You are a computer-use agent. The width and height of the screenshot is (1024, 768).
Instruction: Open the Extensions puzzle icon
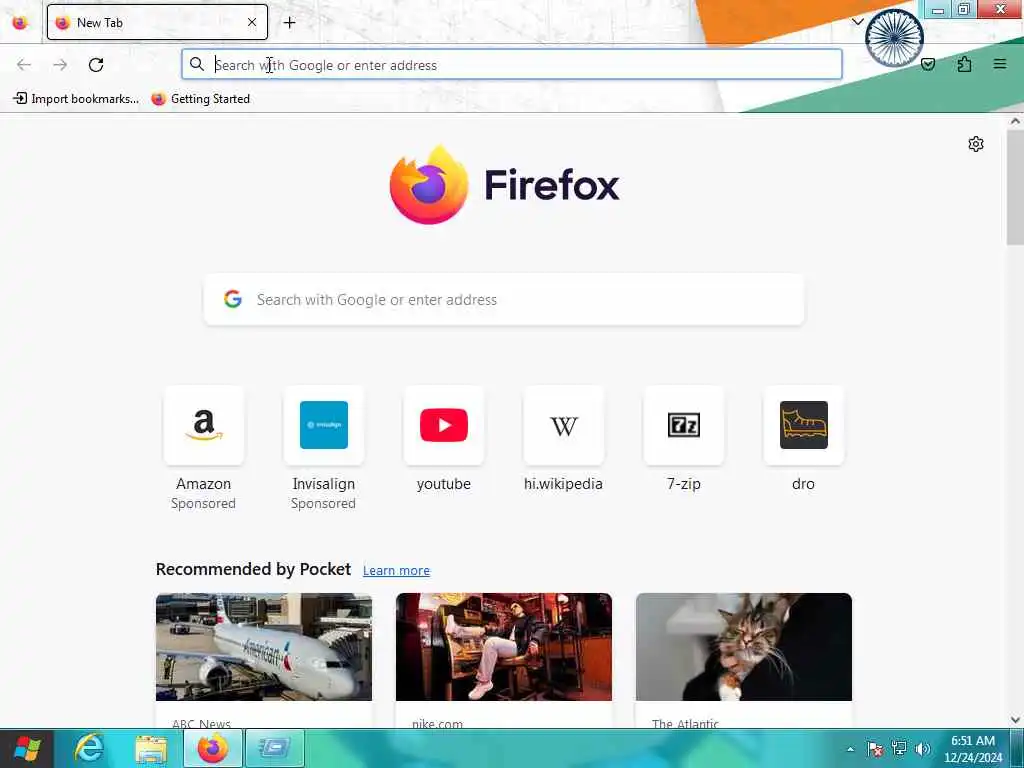[964, 64]
